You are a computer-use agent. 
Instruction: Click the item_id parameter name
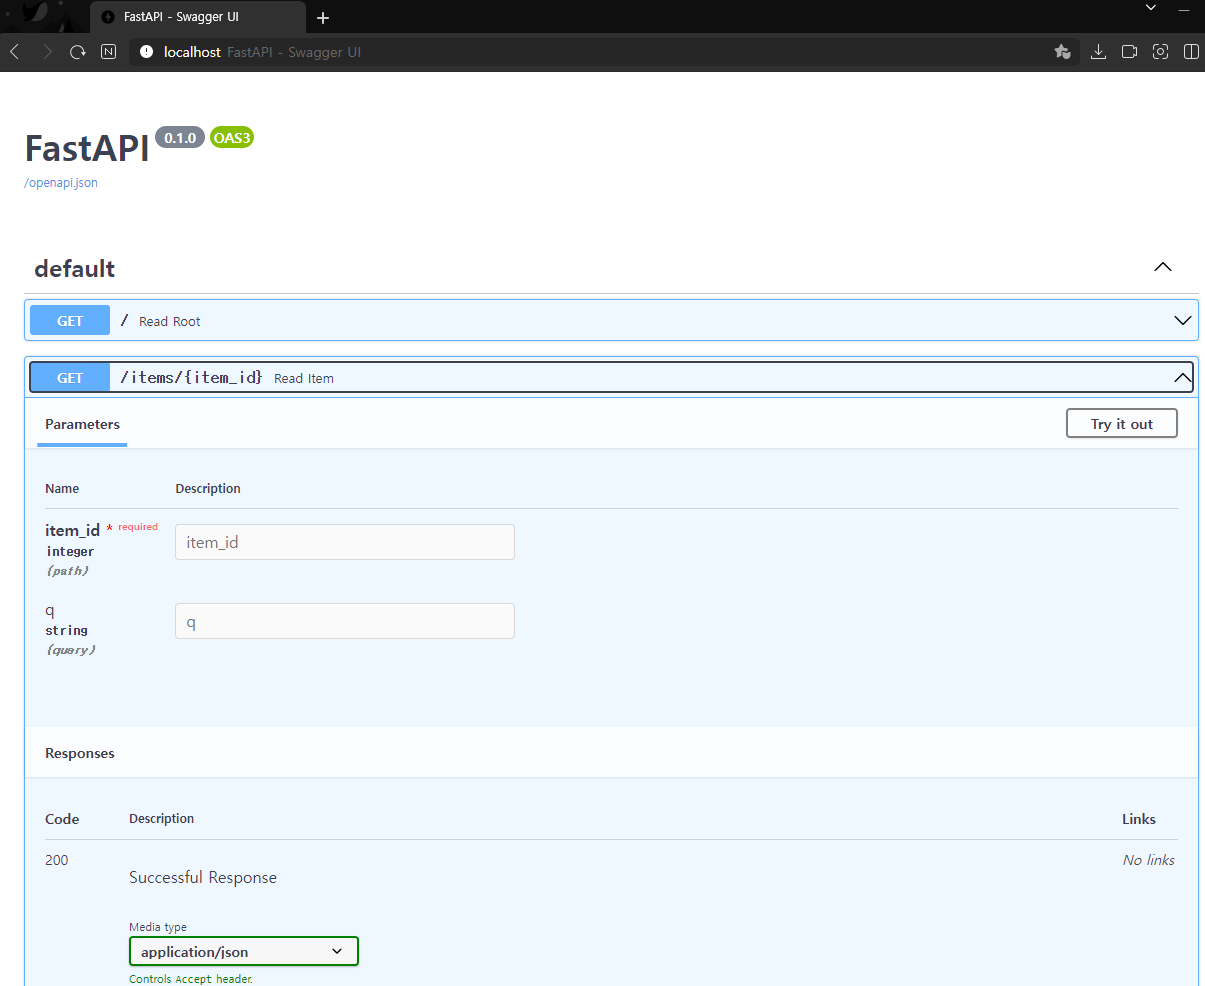[72, 530]
